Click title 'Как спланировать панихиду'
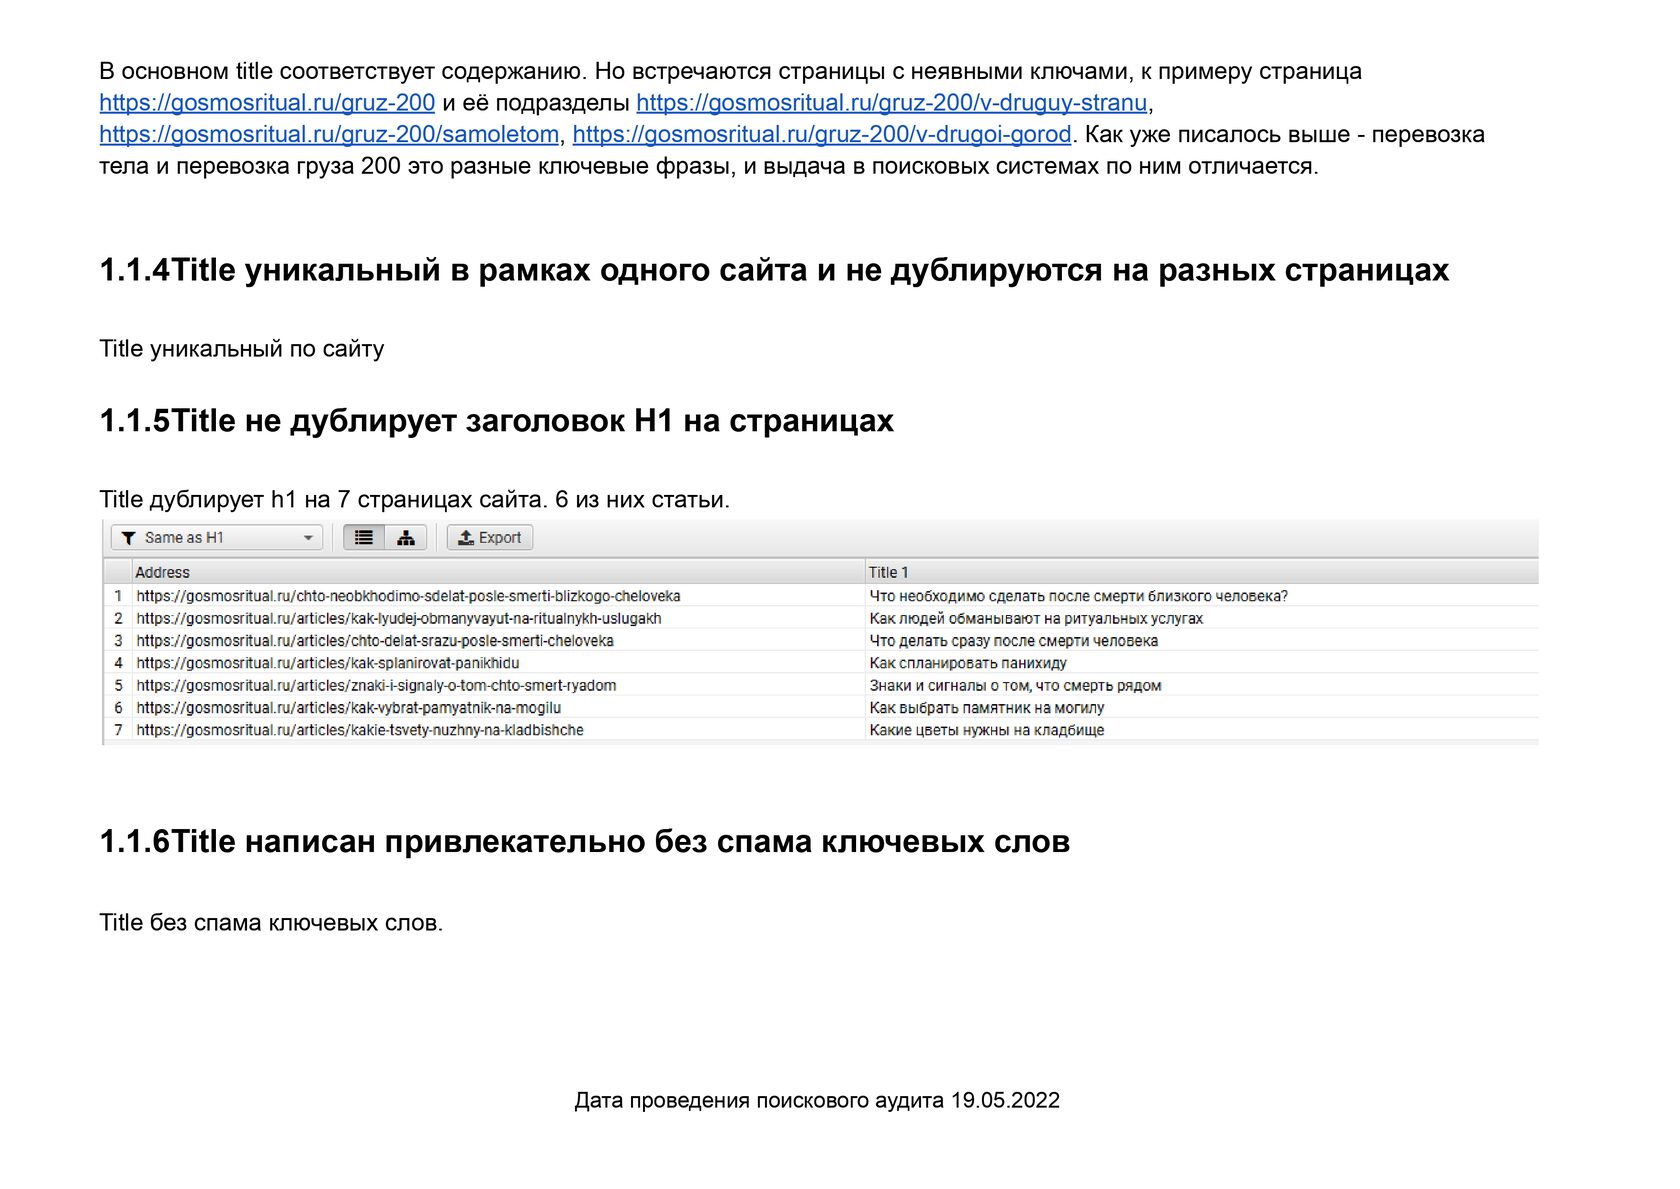Screen dimensions: 1680x1189 pyautogui.click(x=968, y=663)
